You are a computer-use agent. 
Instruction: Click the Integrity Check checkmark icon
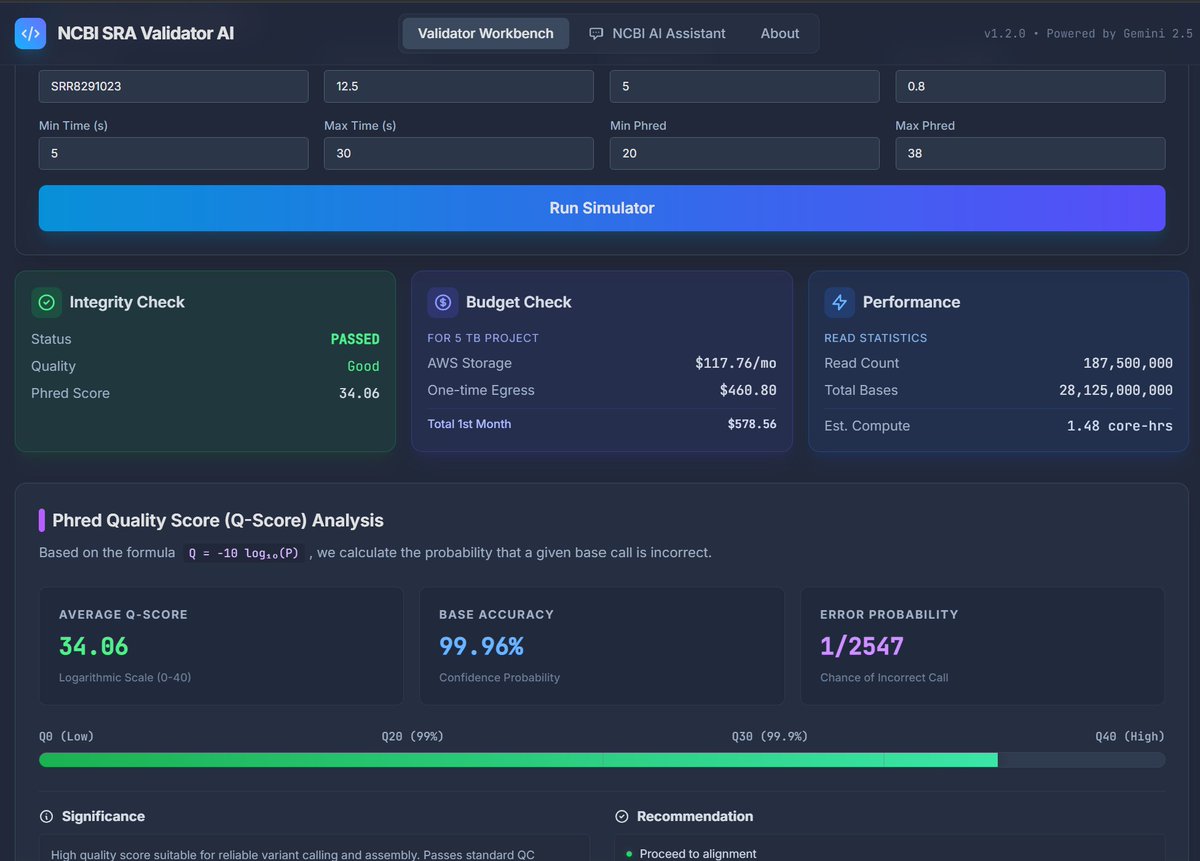46,302
